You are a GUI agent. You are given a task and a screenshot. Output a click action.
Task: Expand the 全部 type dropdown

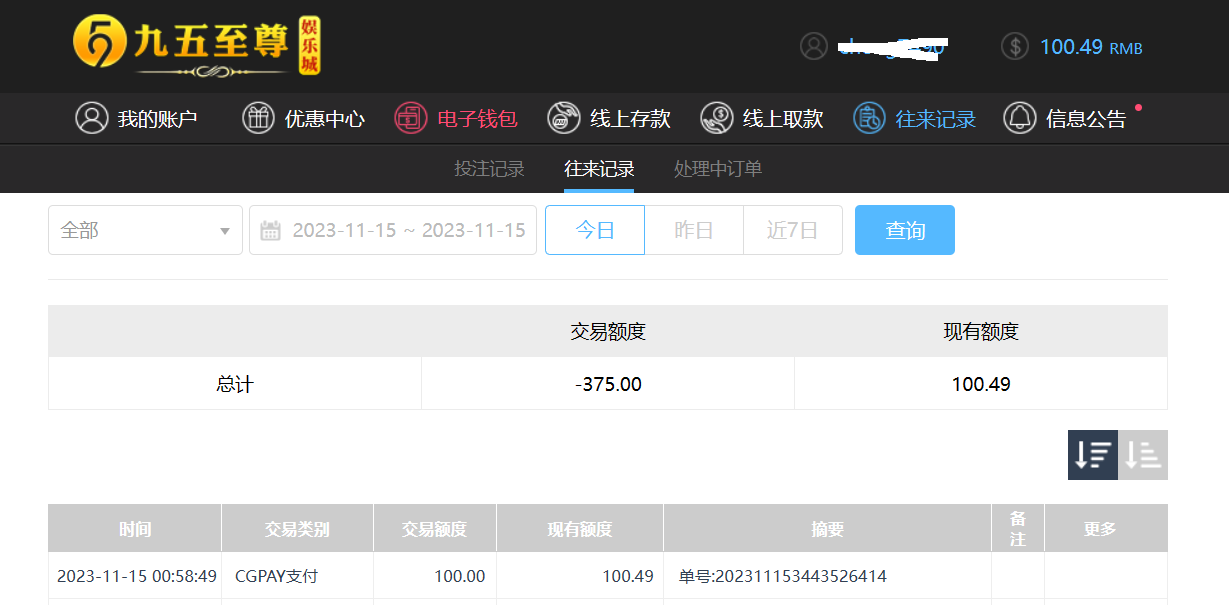pos(146,230)
